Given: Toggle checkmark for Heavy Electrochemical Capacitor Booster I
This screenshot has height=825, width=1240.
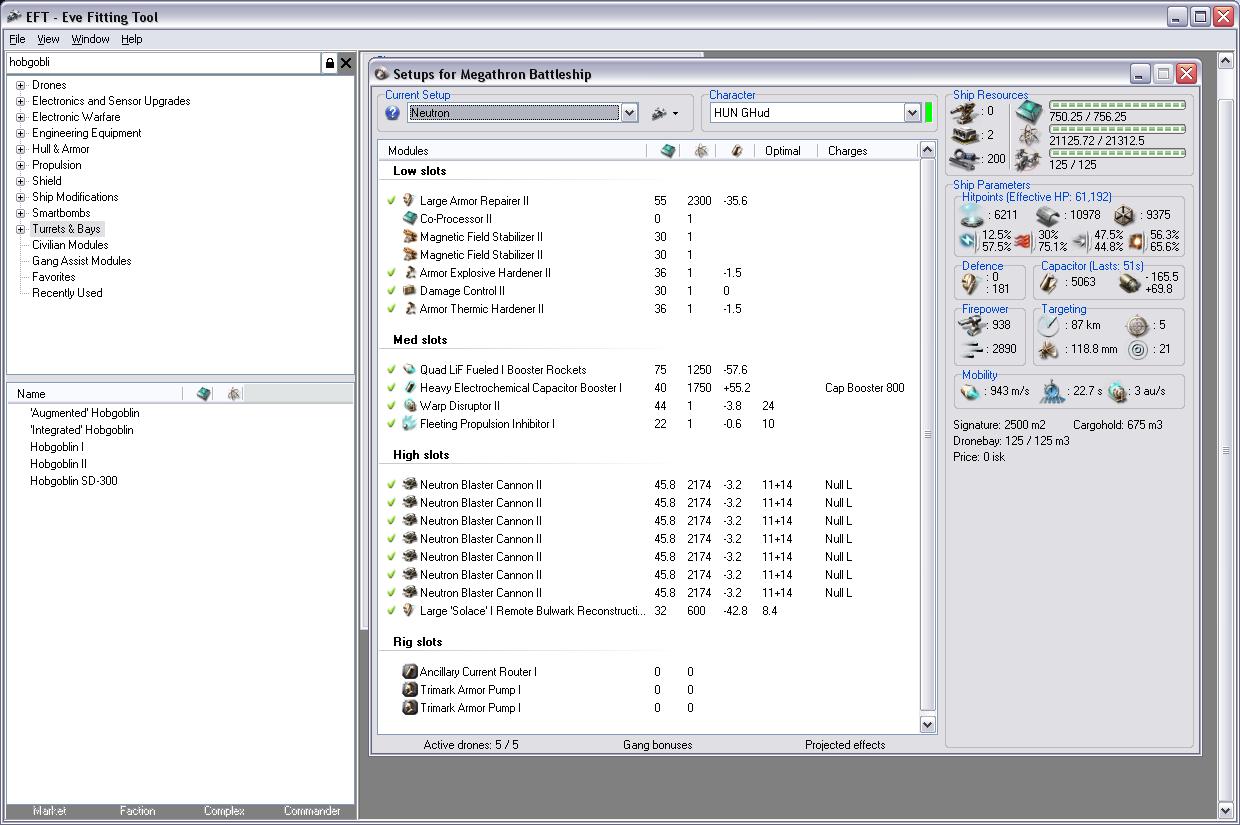Looking at the screenshot, I should [x=392, y=388].
